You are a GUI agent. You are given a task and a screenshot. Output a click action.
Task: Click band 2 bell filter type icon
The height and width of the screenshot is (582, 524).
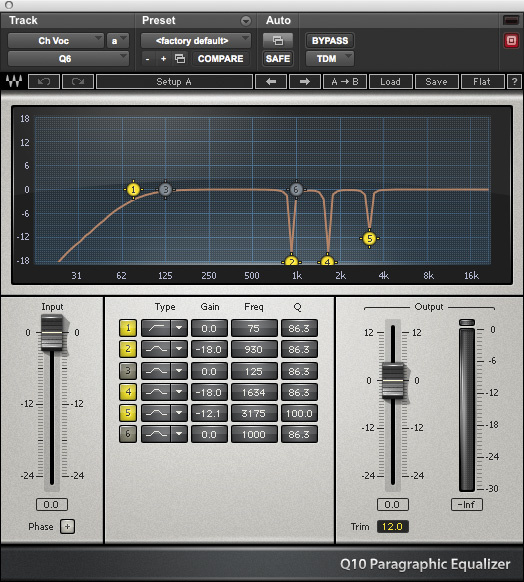[x=156, y=349]
